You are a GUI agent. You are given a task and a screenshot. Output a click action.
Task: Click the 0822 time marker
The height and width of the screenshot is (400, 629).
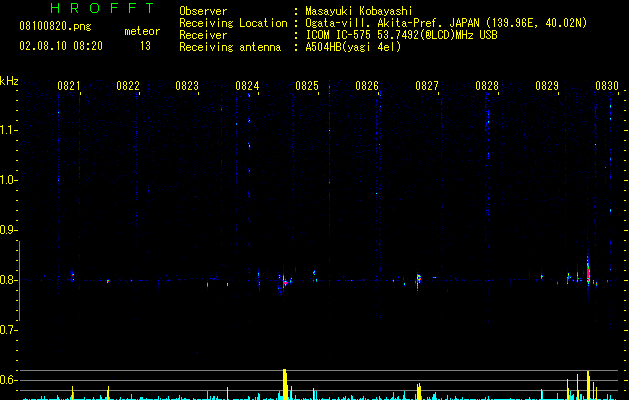[128, 86]
